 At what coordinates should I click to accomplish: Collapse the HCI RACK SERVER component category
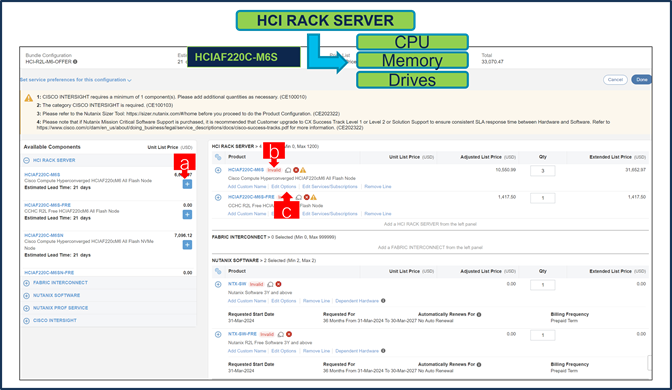tap(27, 160)
